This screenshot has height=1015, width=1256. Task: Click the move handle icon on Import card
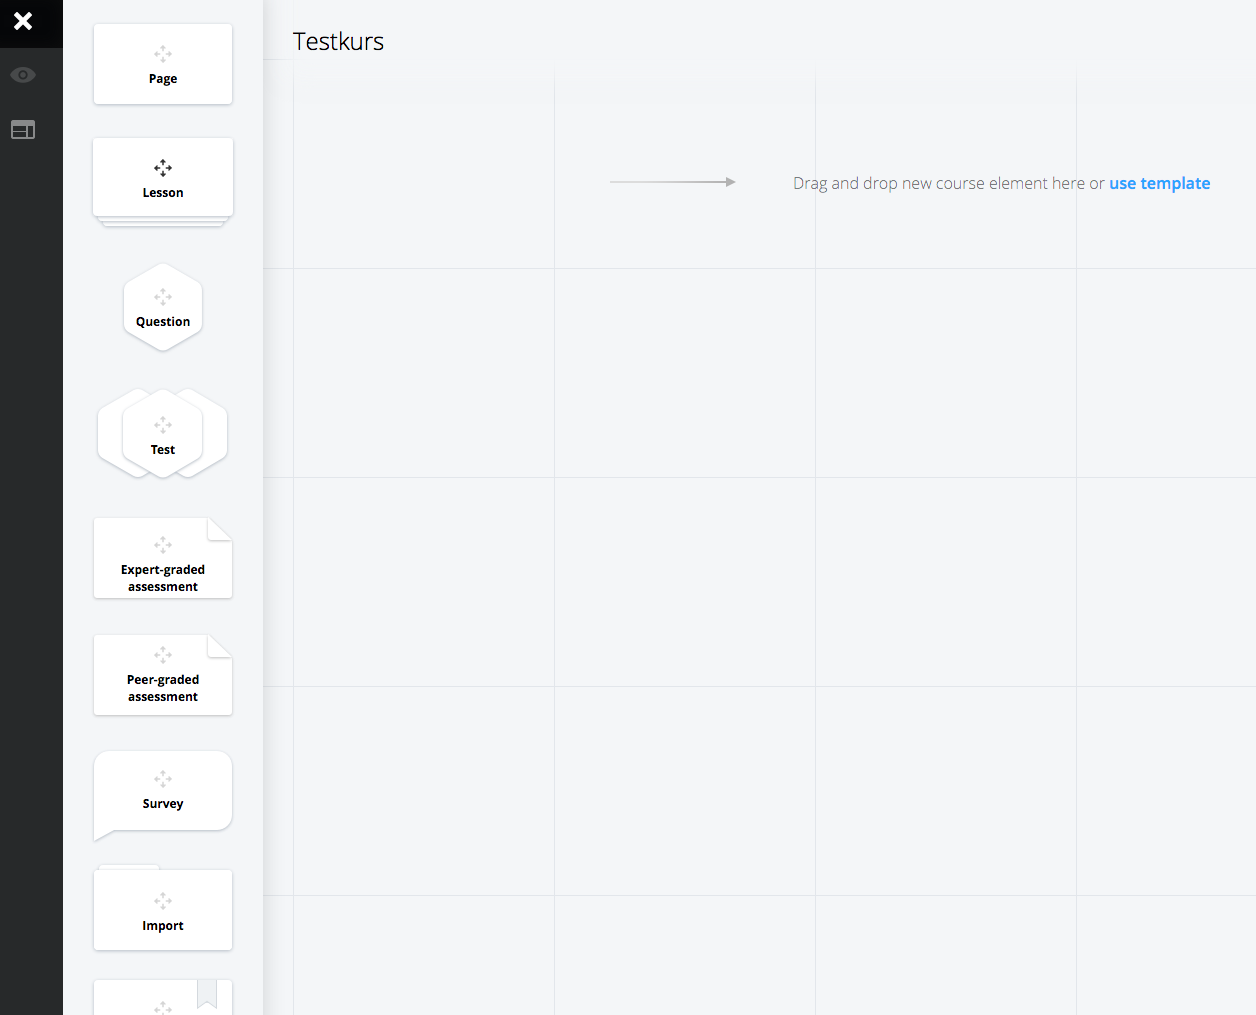[x=163, y=900]
